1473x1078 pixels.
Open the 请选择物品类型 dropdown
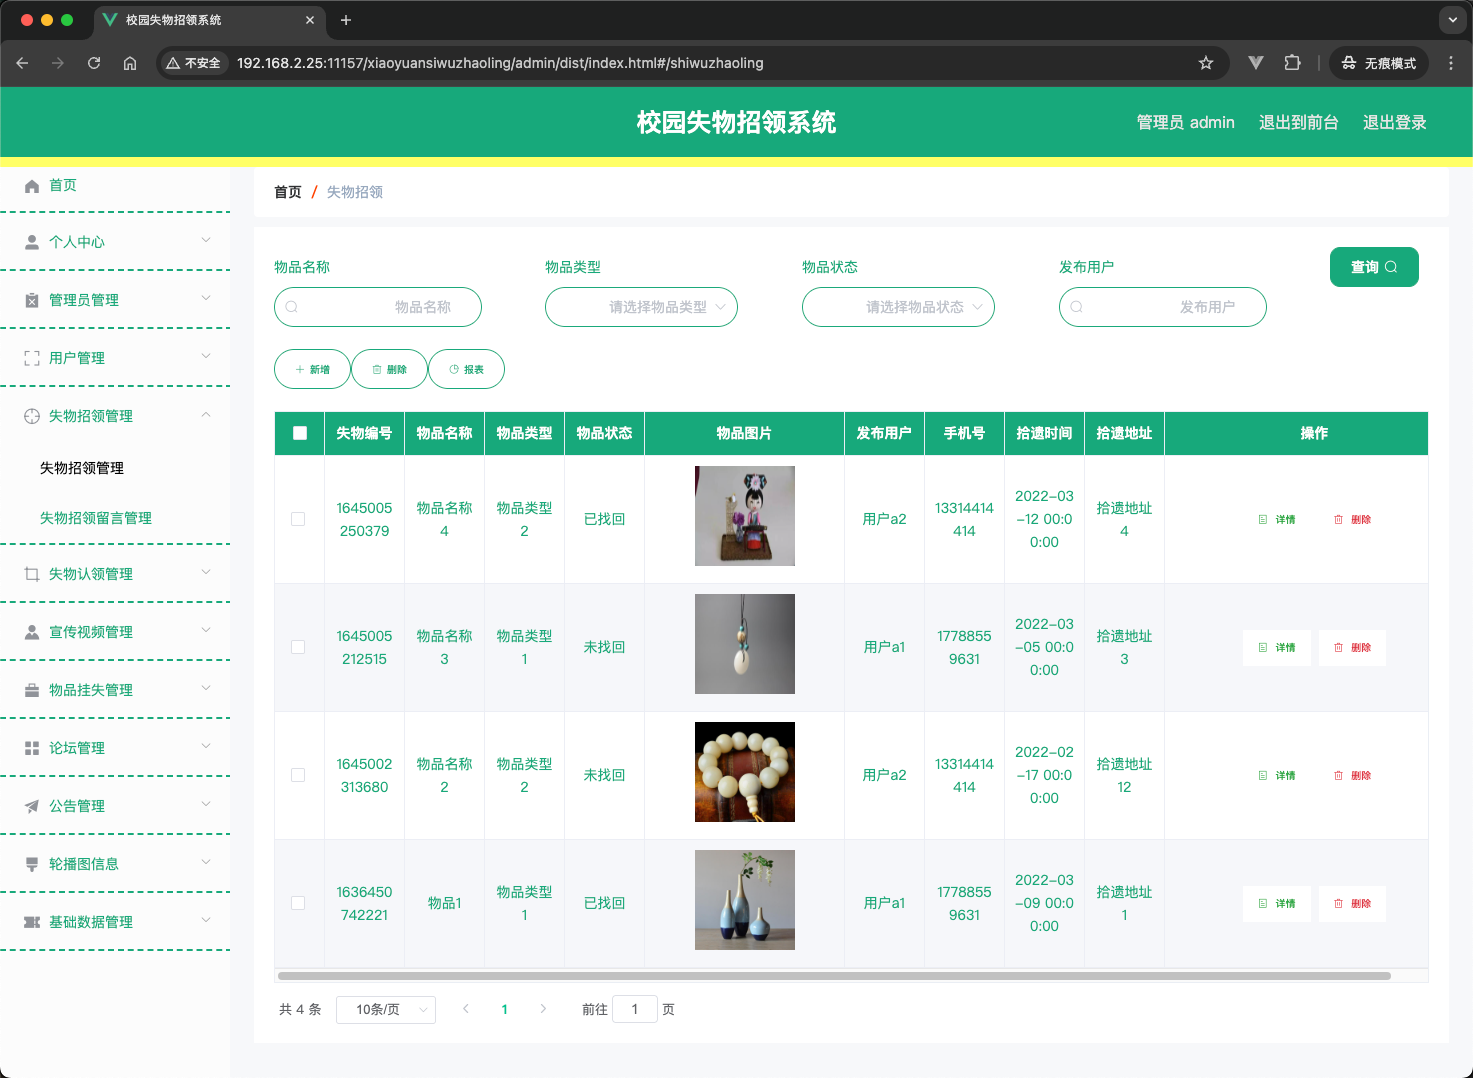pos(641,307)
